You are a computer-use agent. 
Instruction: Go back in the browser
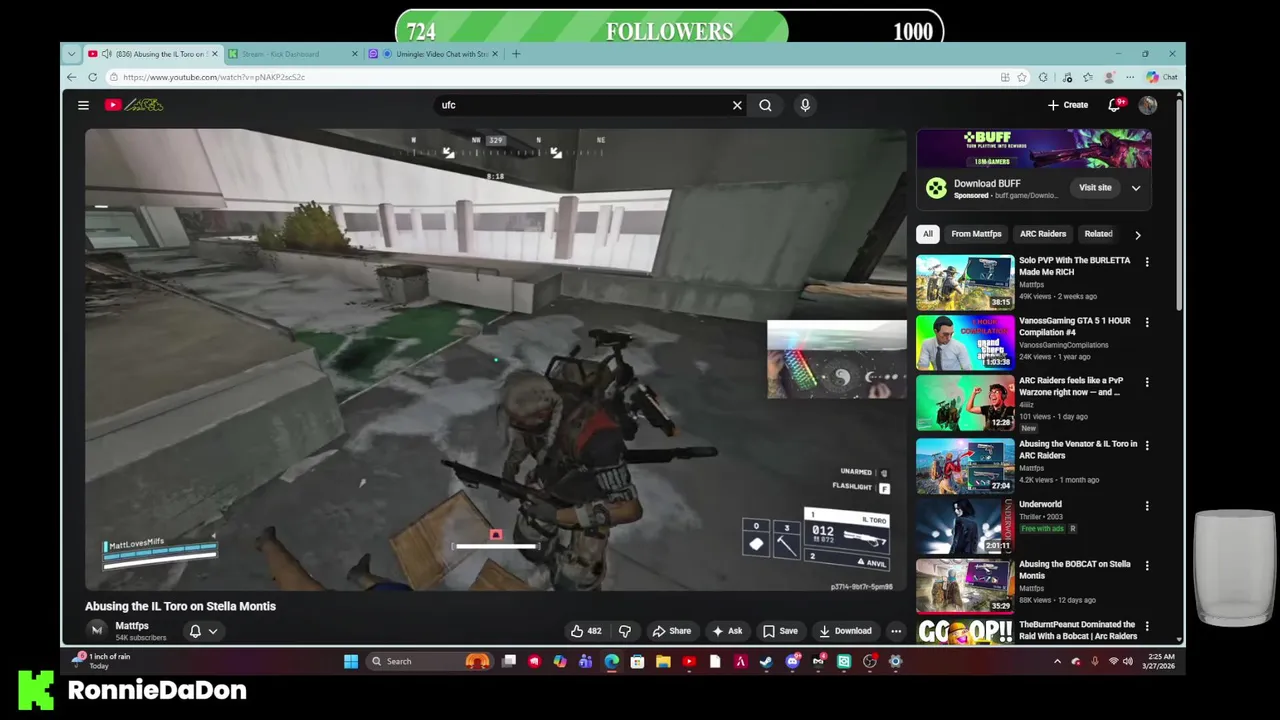(x=72, y=77)
